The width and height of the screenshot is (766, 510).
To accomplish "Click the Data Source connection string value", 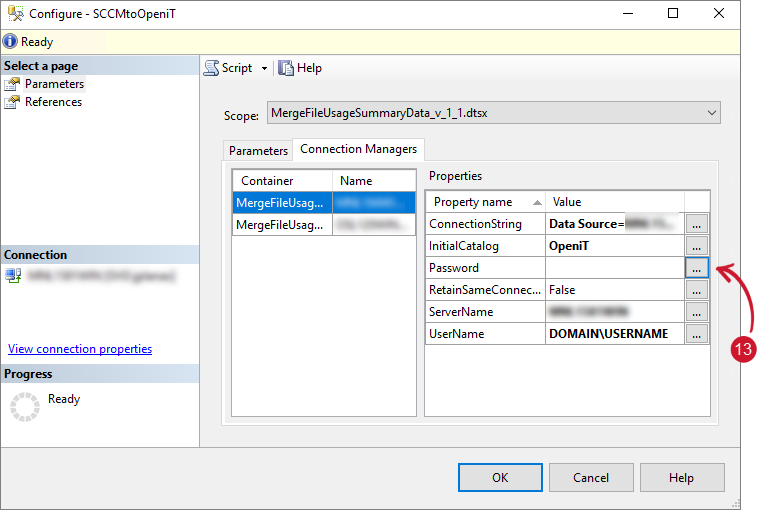I will point(615,224).
